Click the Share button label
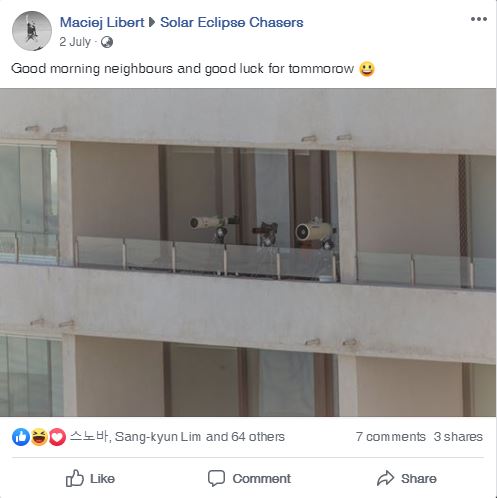Viewport: 497px width, 498px height. pyautogui.click(x=419, y=479)
